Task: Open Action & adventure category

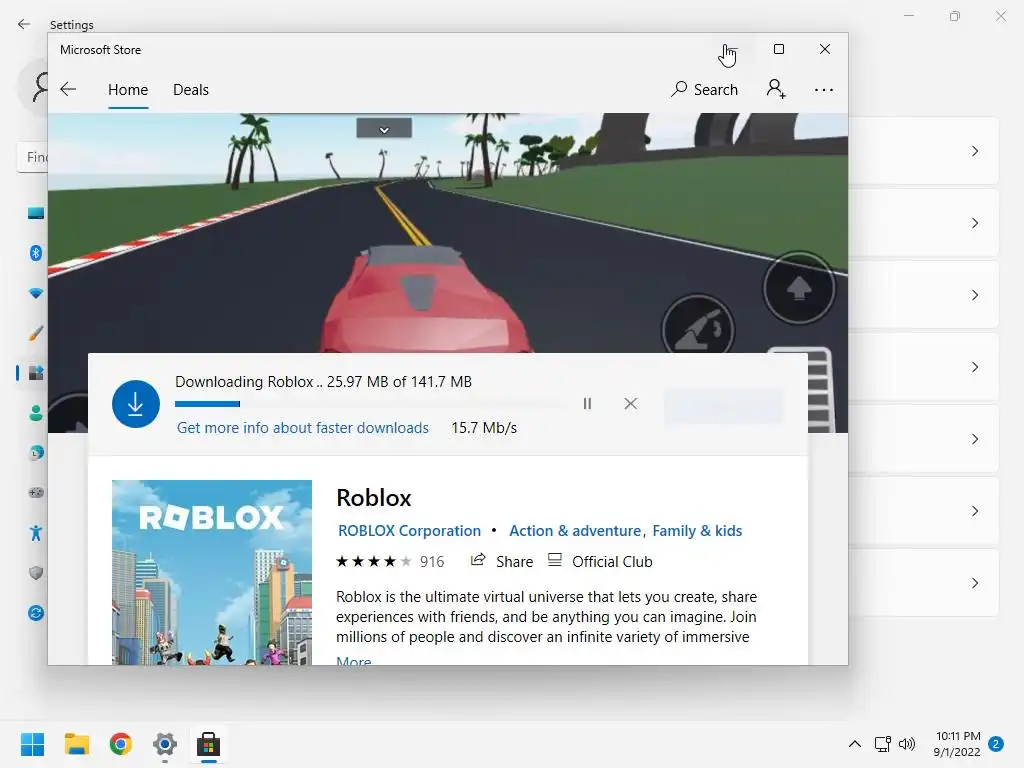Action: click(575, 531)
